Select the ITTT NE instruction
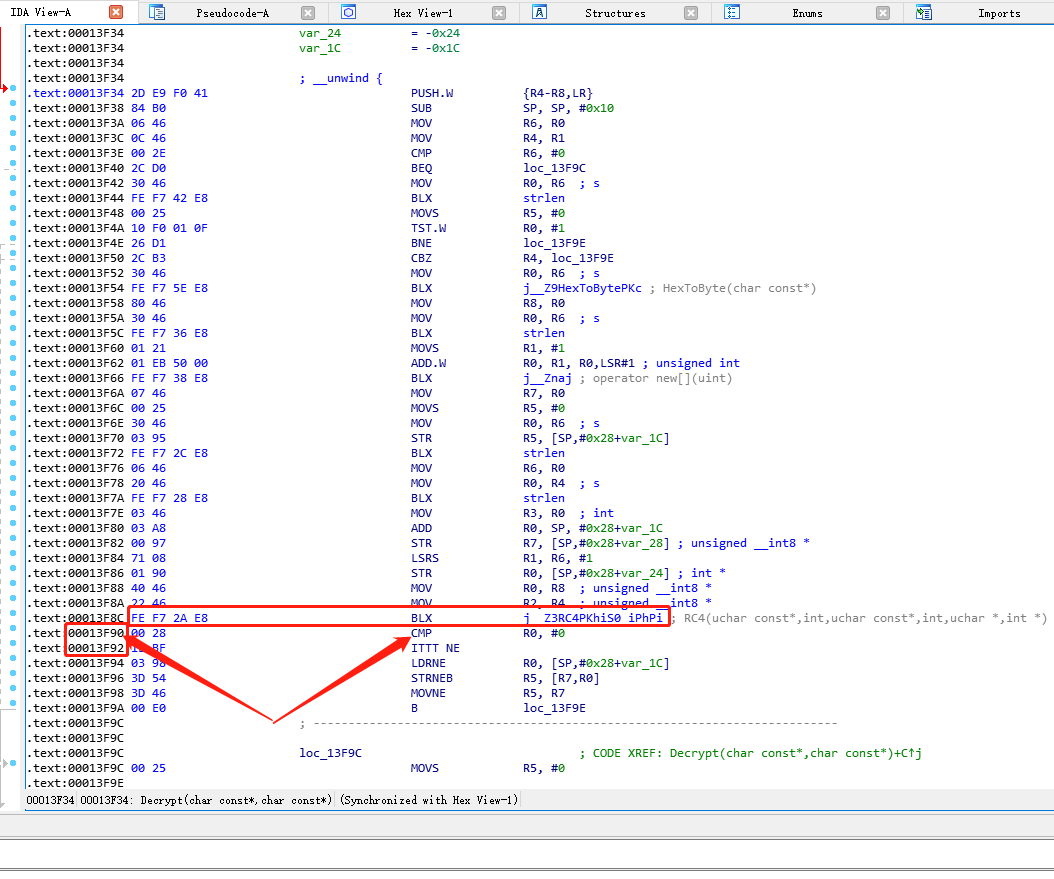 point(435,648)
